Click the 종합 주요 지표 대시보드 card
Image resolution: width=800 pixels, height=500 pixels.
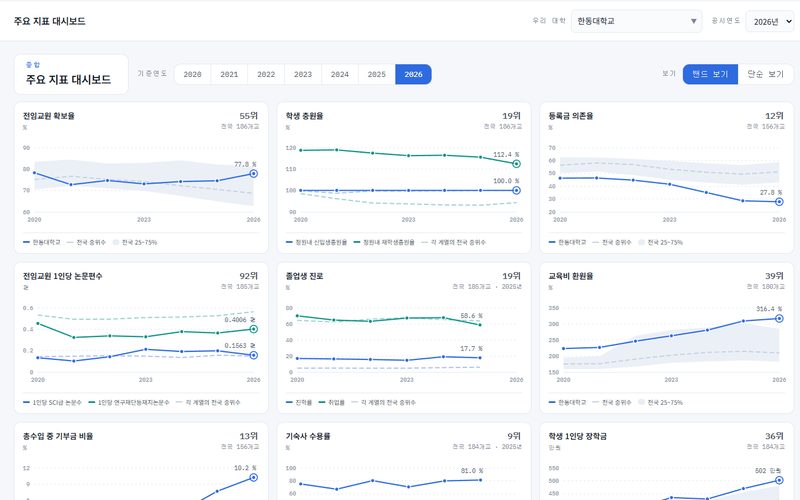click(71, 74)
